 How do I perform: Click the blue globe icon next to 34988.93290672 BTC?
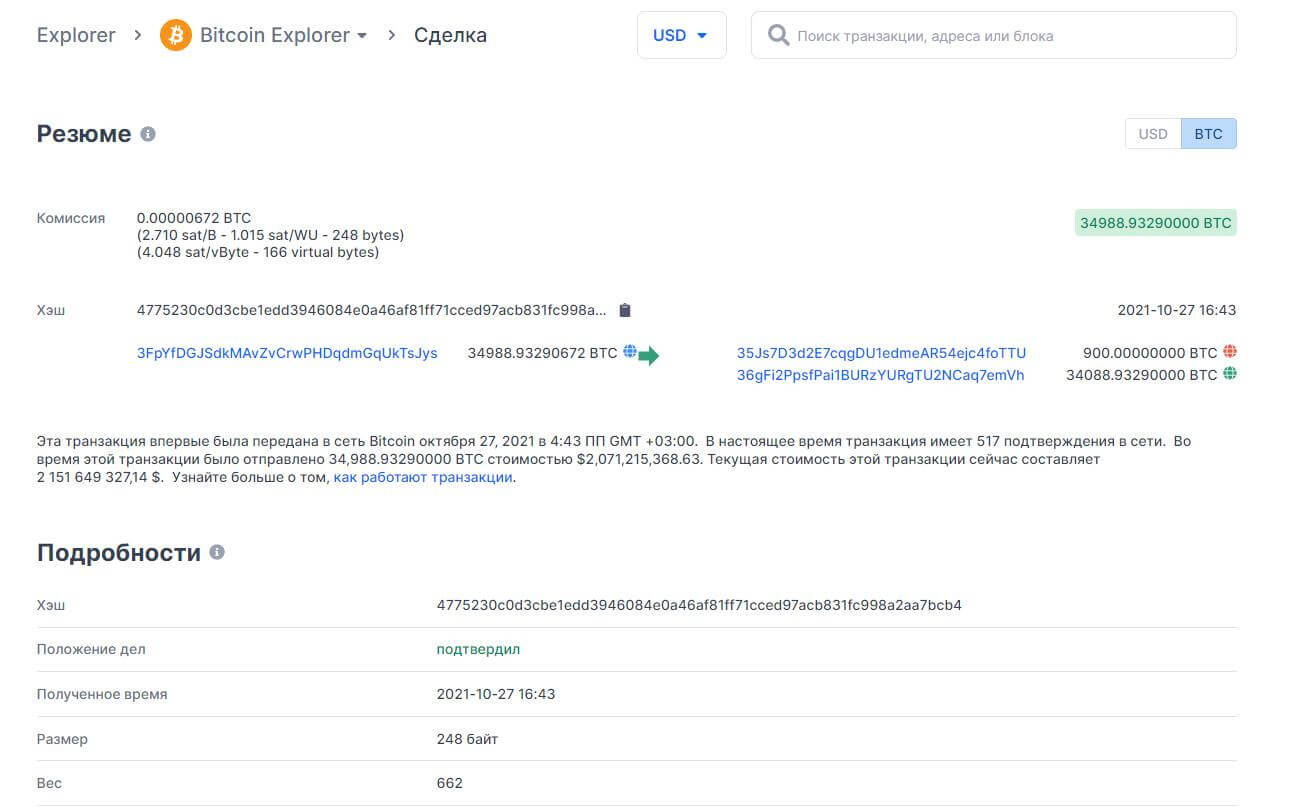(630, 351)
